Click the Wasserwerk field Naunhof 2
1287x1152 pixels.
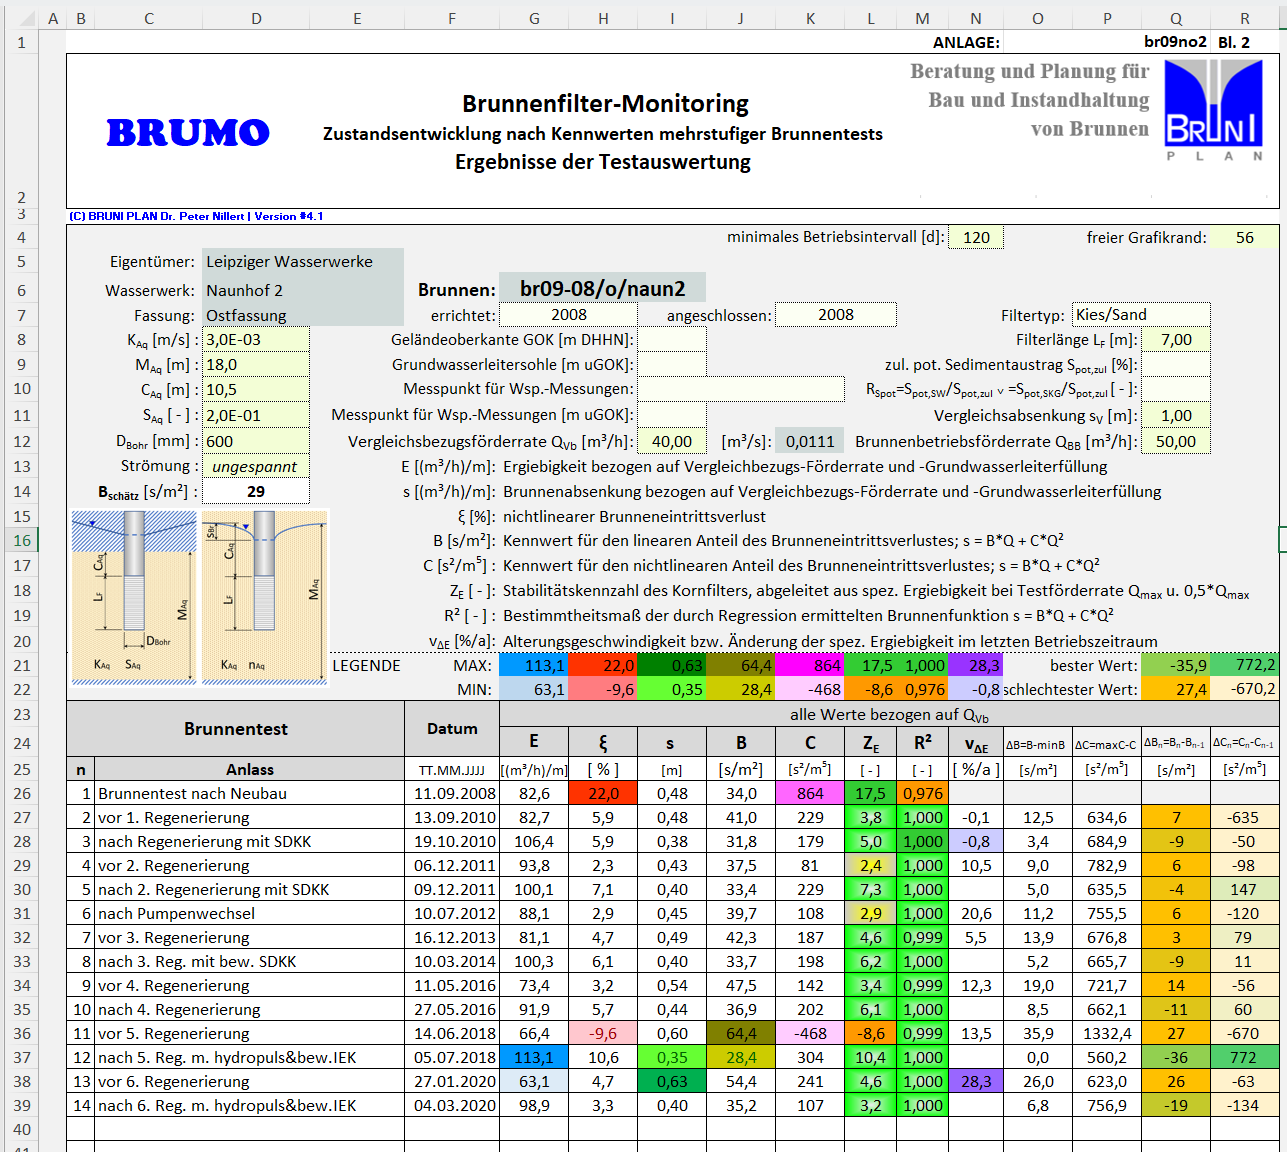click(303, 290)
